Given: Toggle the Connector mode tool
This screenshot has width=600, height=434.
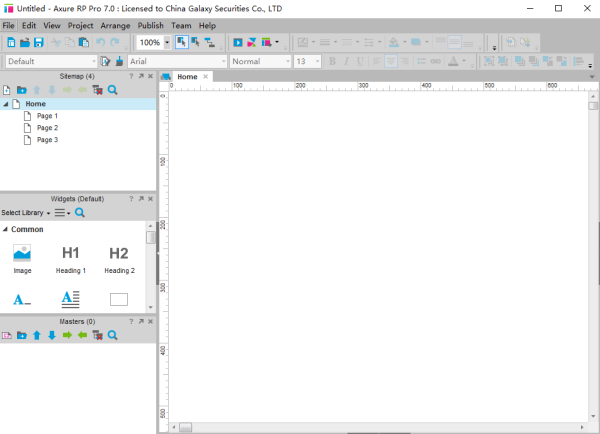Looking at the screenshot, I should tap(210, 42).
